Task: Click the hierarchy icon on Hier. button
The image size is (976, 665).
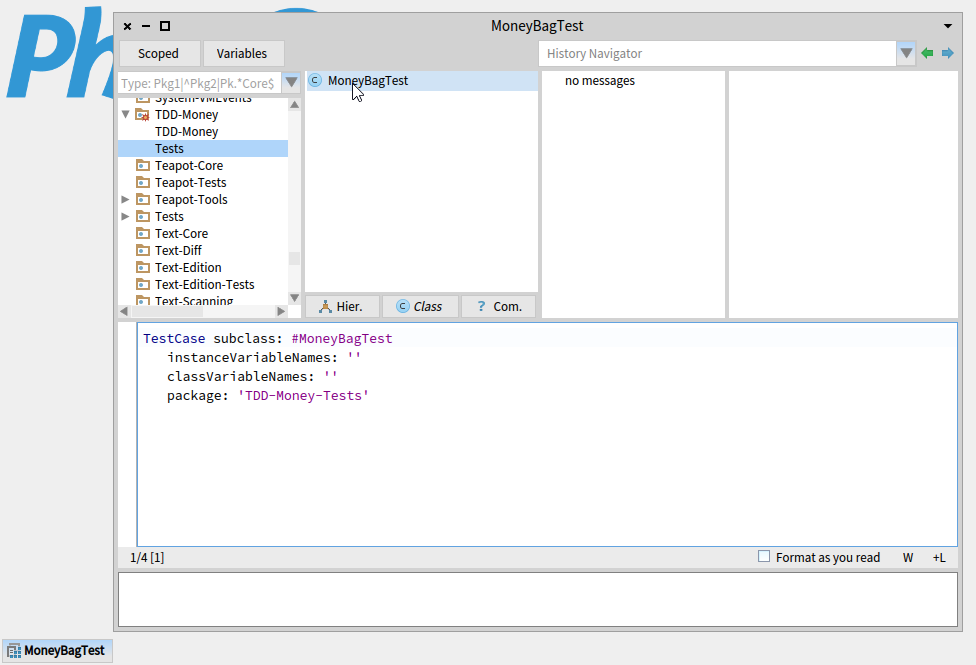Action: (325, 306)
